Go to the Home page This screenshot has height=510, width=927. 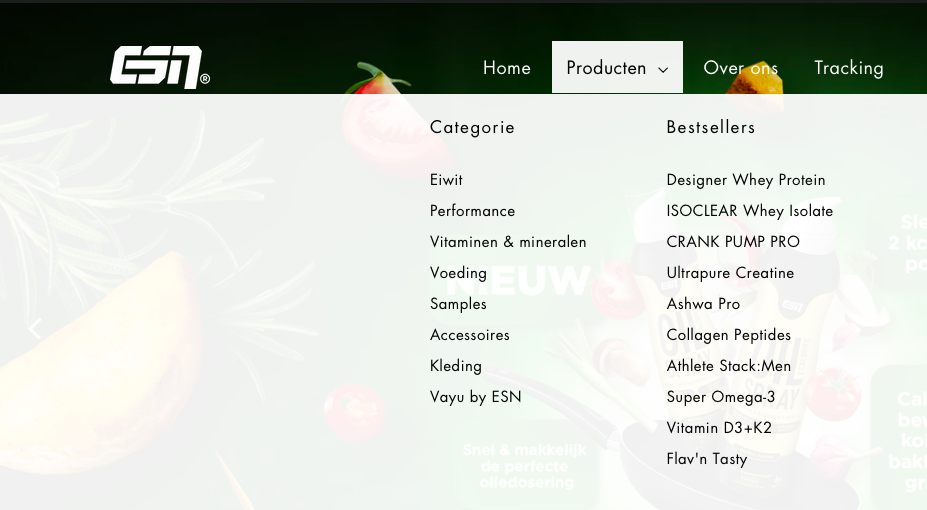[507, 68]
